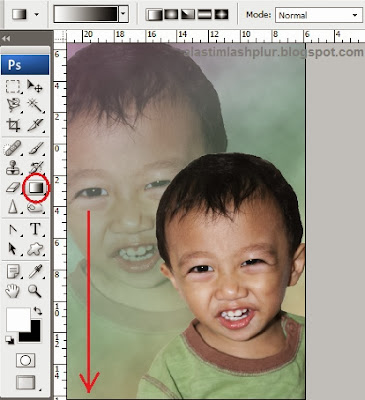Select the Eraser tool
Viewport: 365px width, 400px height.
[x=13, y=188]
